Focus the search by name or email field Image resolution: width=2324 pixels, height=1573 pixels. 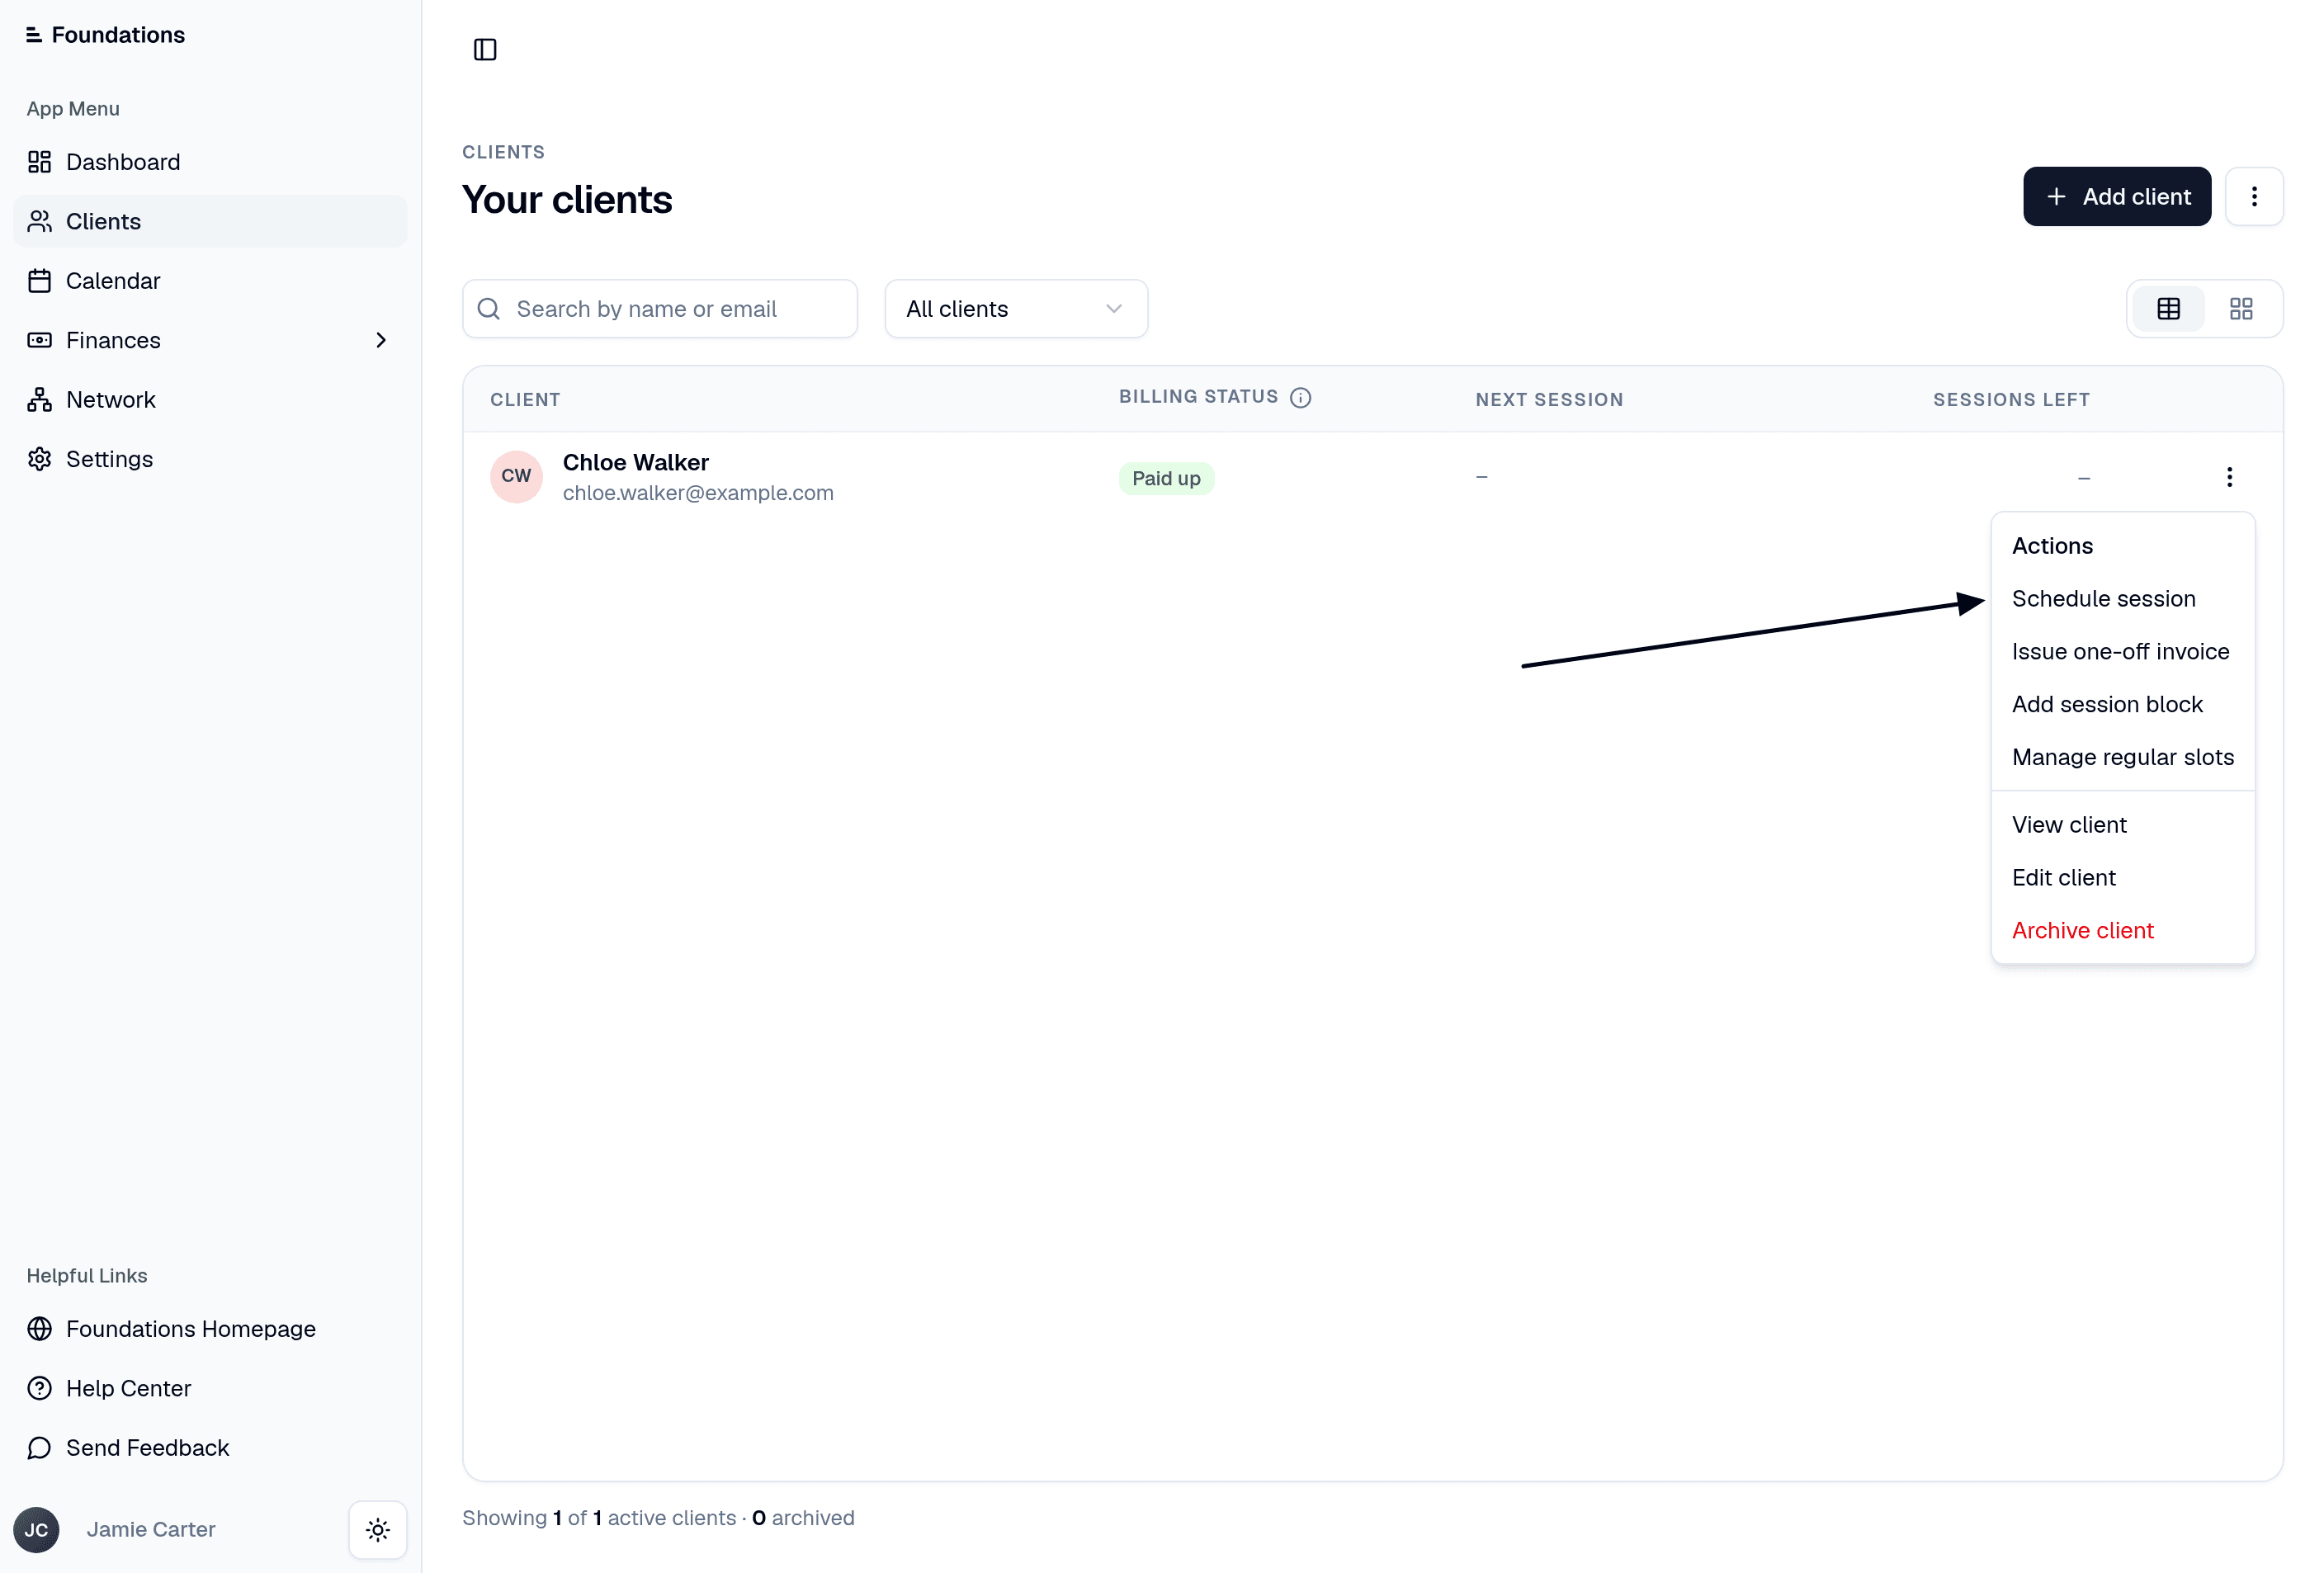click(660, 309)
